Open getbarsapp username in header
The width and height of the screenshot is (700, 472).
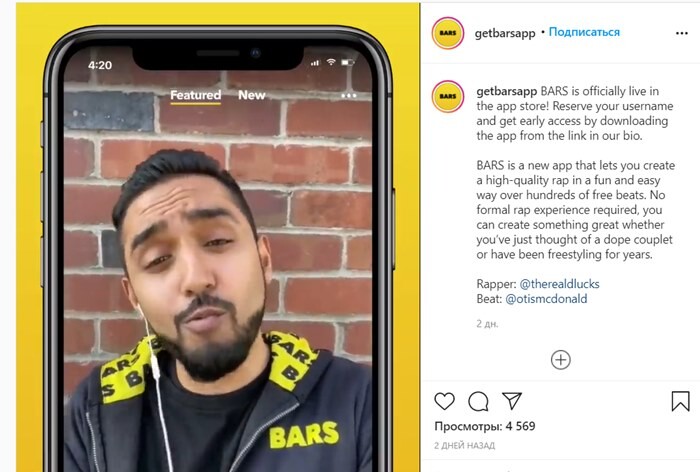pyautogui.click(x=504, y=33)
